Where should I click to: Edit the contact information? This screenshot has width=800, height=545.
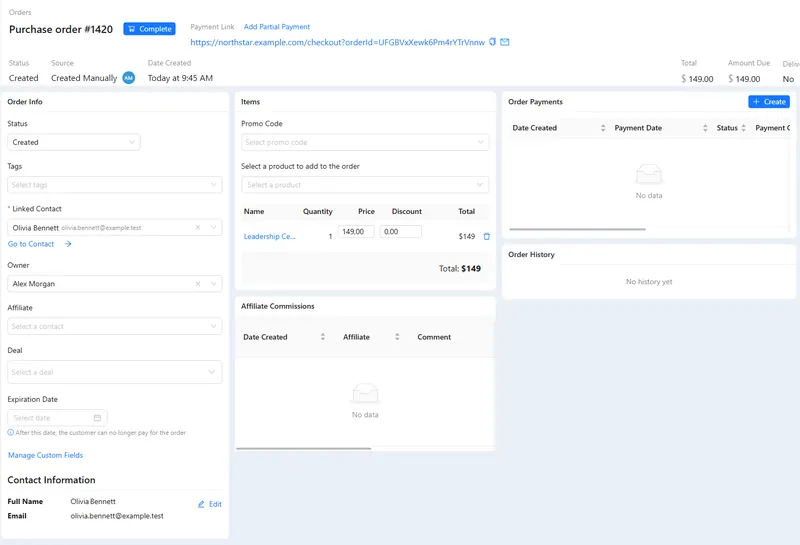click(x=210, y=504)
